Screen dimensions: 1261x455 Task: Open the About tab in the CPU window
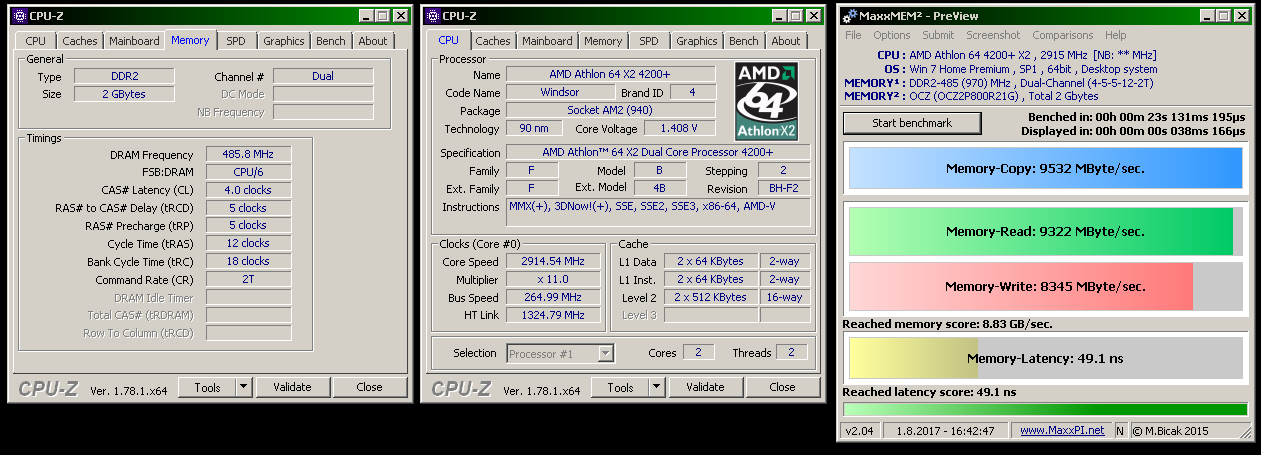[x=786, y=41]
